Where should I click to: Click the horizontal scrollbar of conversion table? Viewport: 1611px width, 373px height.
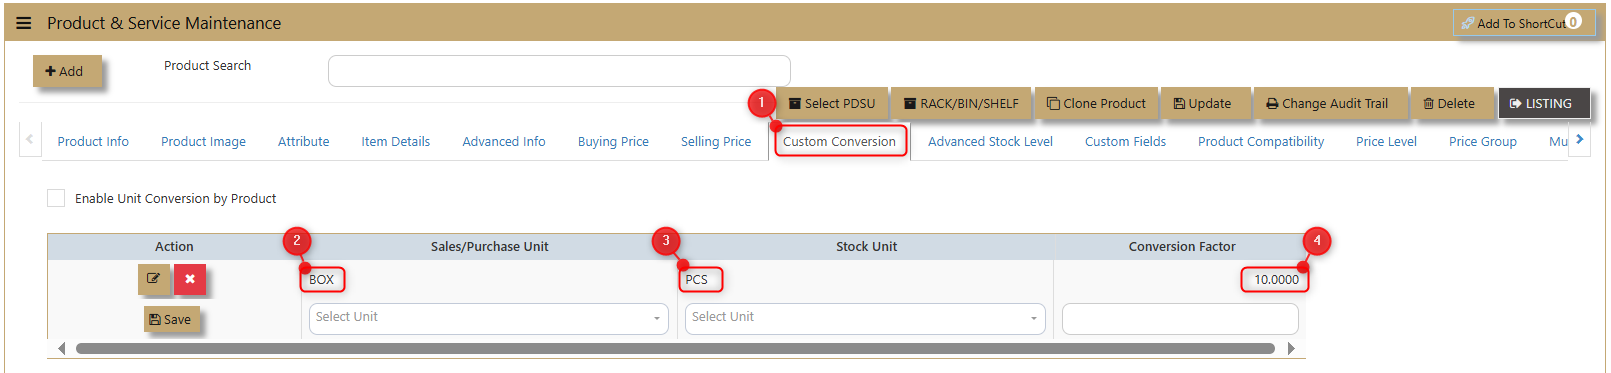pyautogui.click(x=675, y=348)
